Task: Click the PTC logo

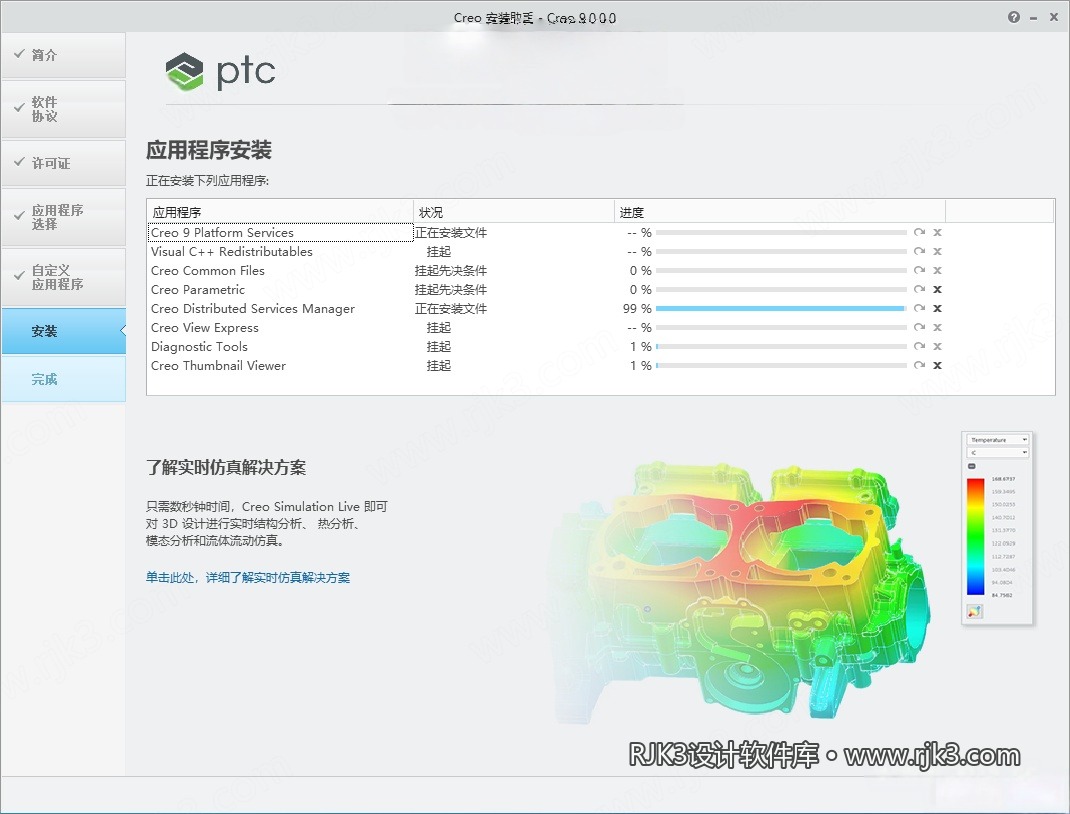Action: coord(220,72)
